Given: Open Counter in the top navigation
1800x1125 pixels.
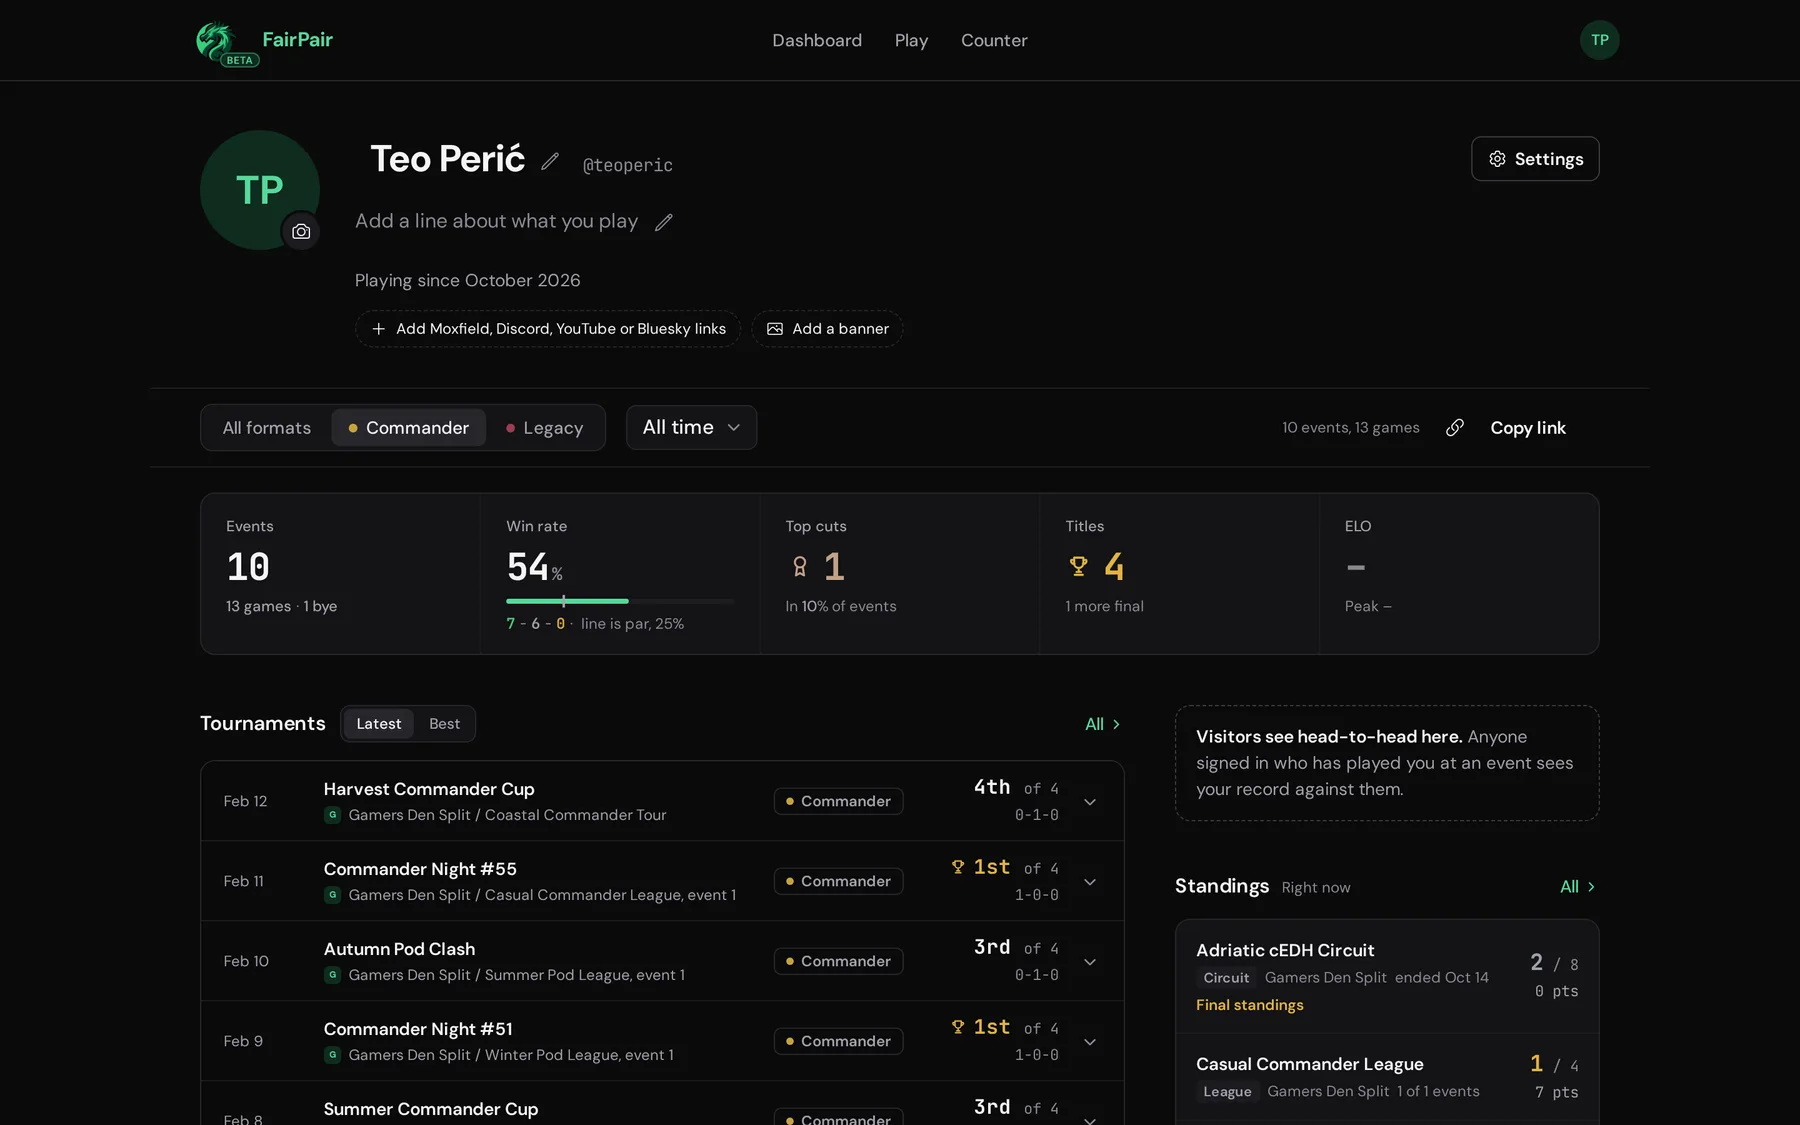Looking at the screenshot, I should point(994,40).
